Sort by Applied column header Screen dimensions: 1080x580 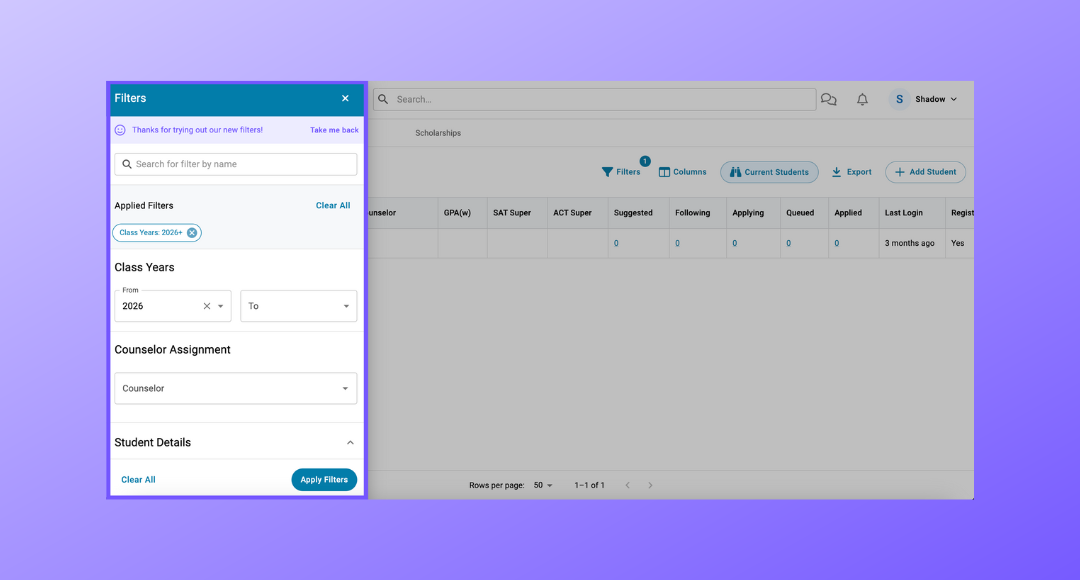[x=848, y=213]
